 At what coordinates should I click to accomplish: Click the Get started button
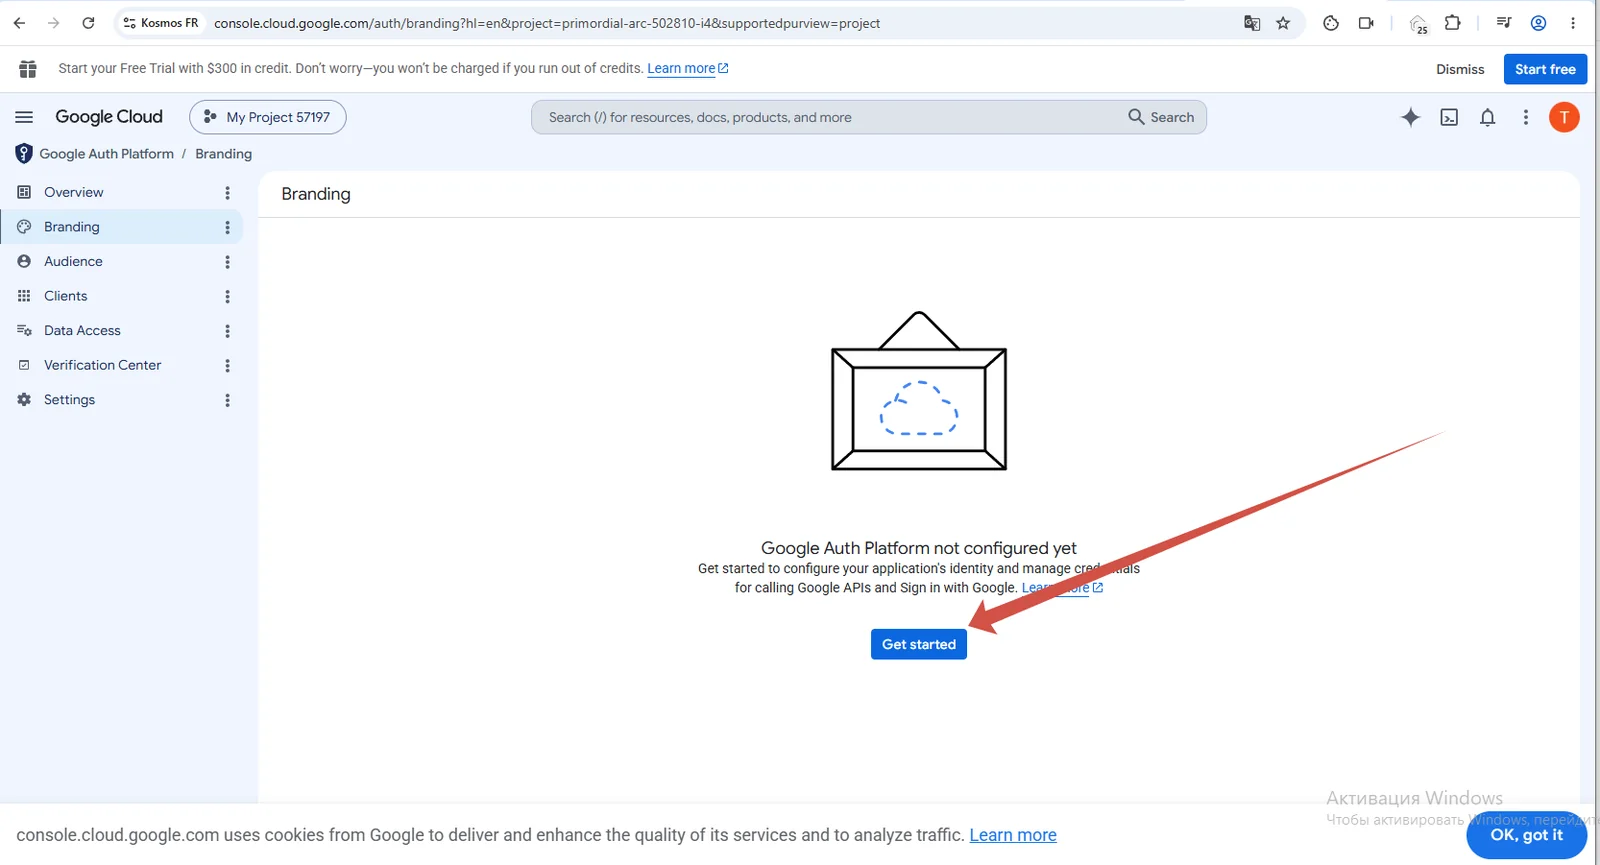tap(919, 644)
